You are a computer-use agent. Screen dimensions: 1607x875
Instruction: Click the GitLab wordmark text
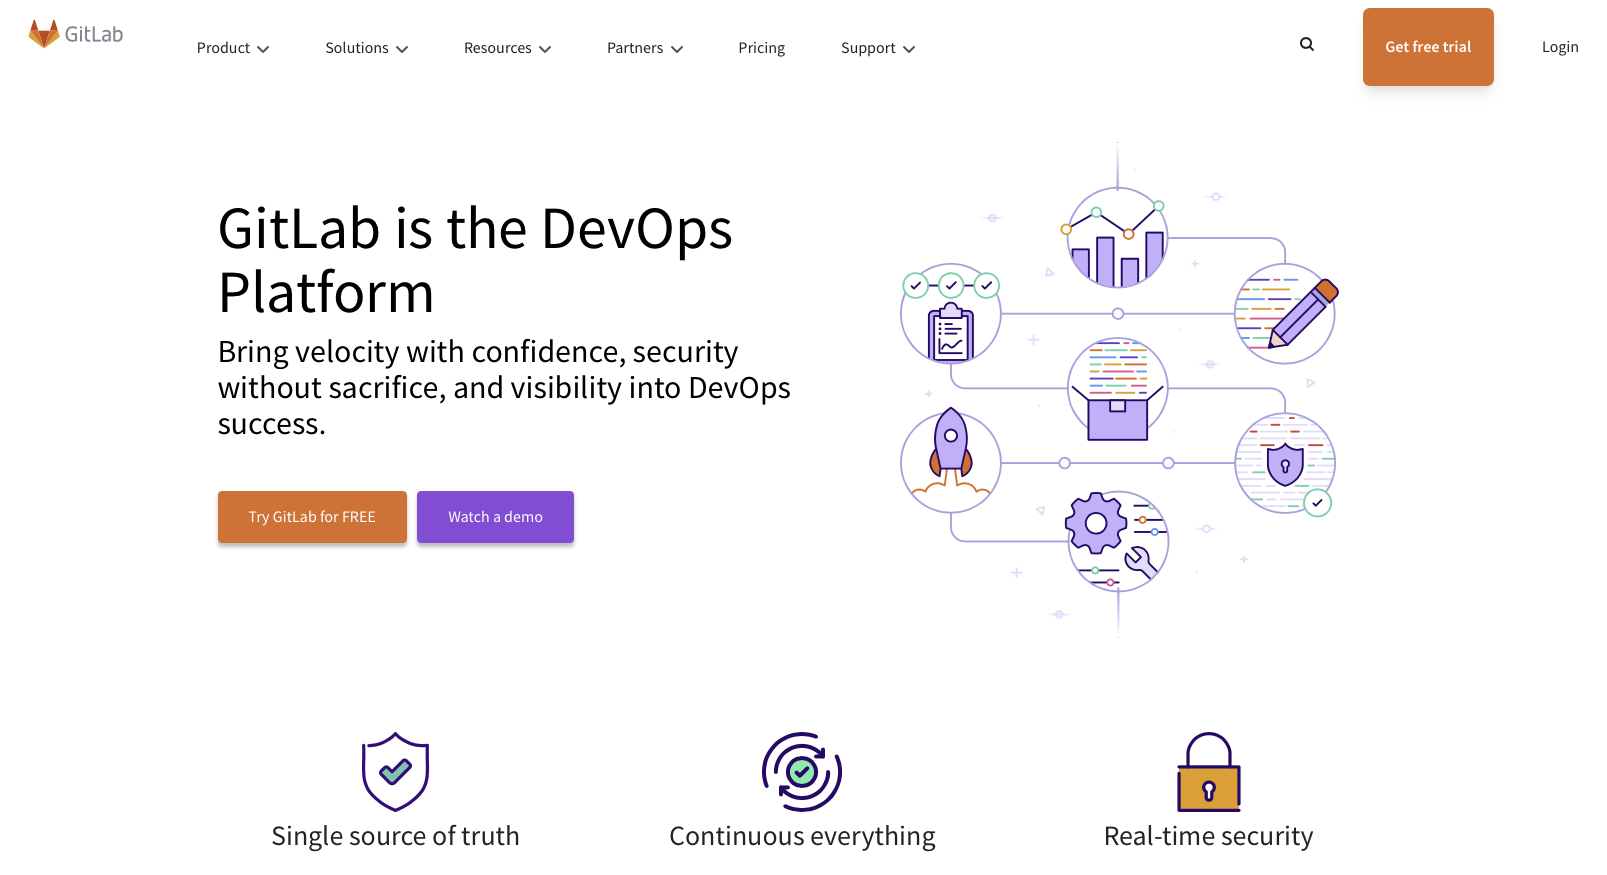(x=94, y=34)
